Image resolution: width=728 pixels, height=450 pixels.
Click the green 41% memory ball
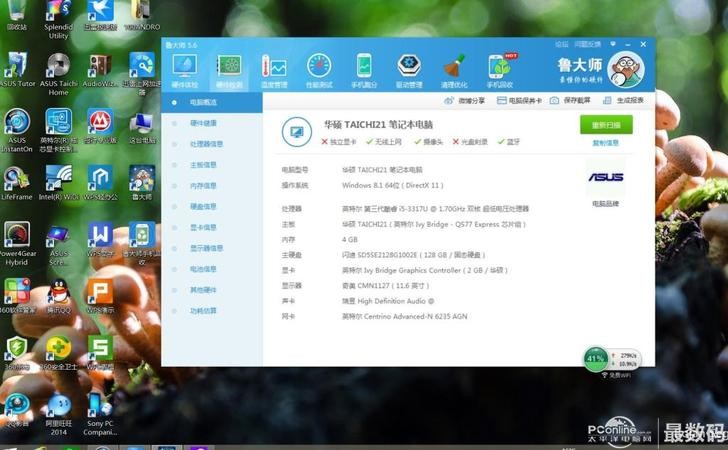[595, 359]
